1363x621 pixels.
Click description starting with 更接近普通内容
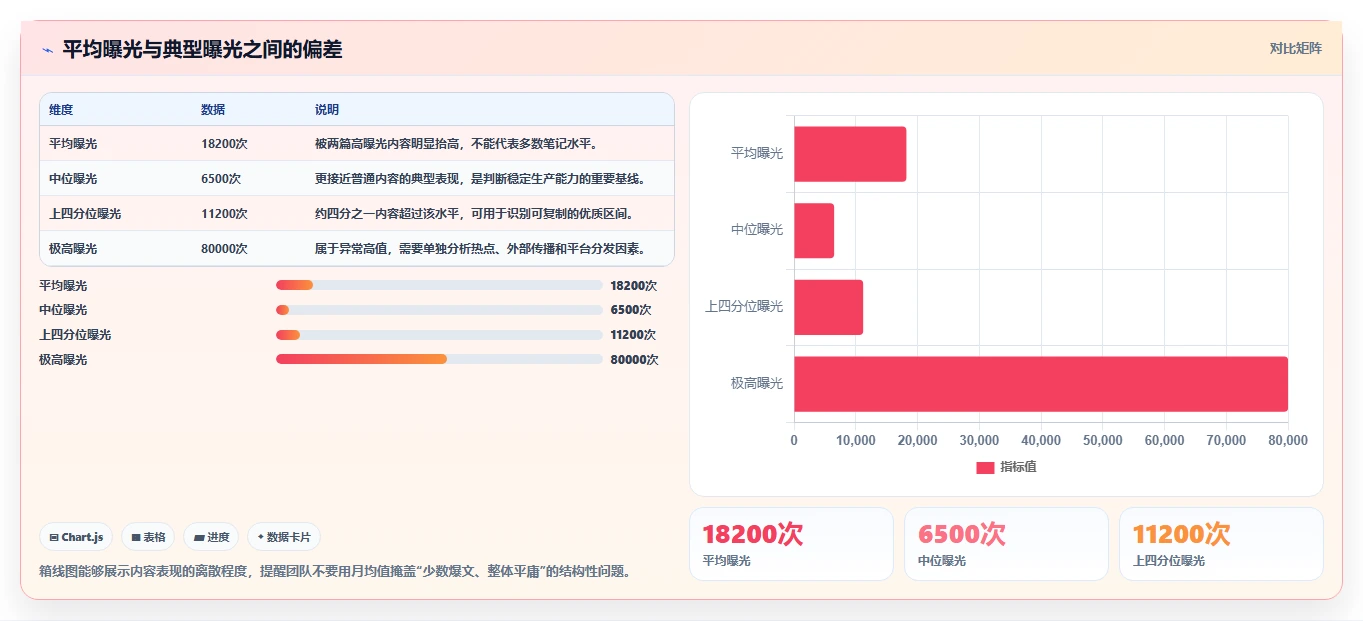480,179
